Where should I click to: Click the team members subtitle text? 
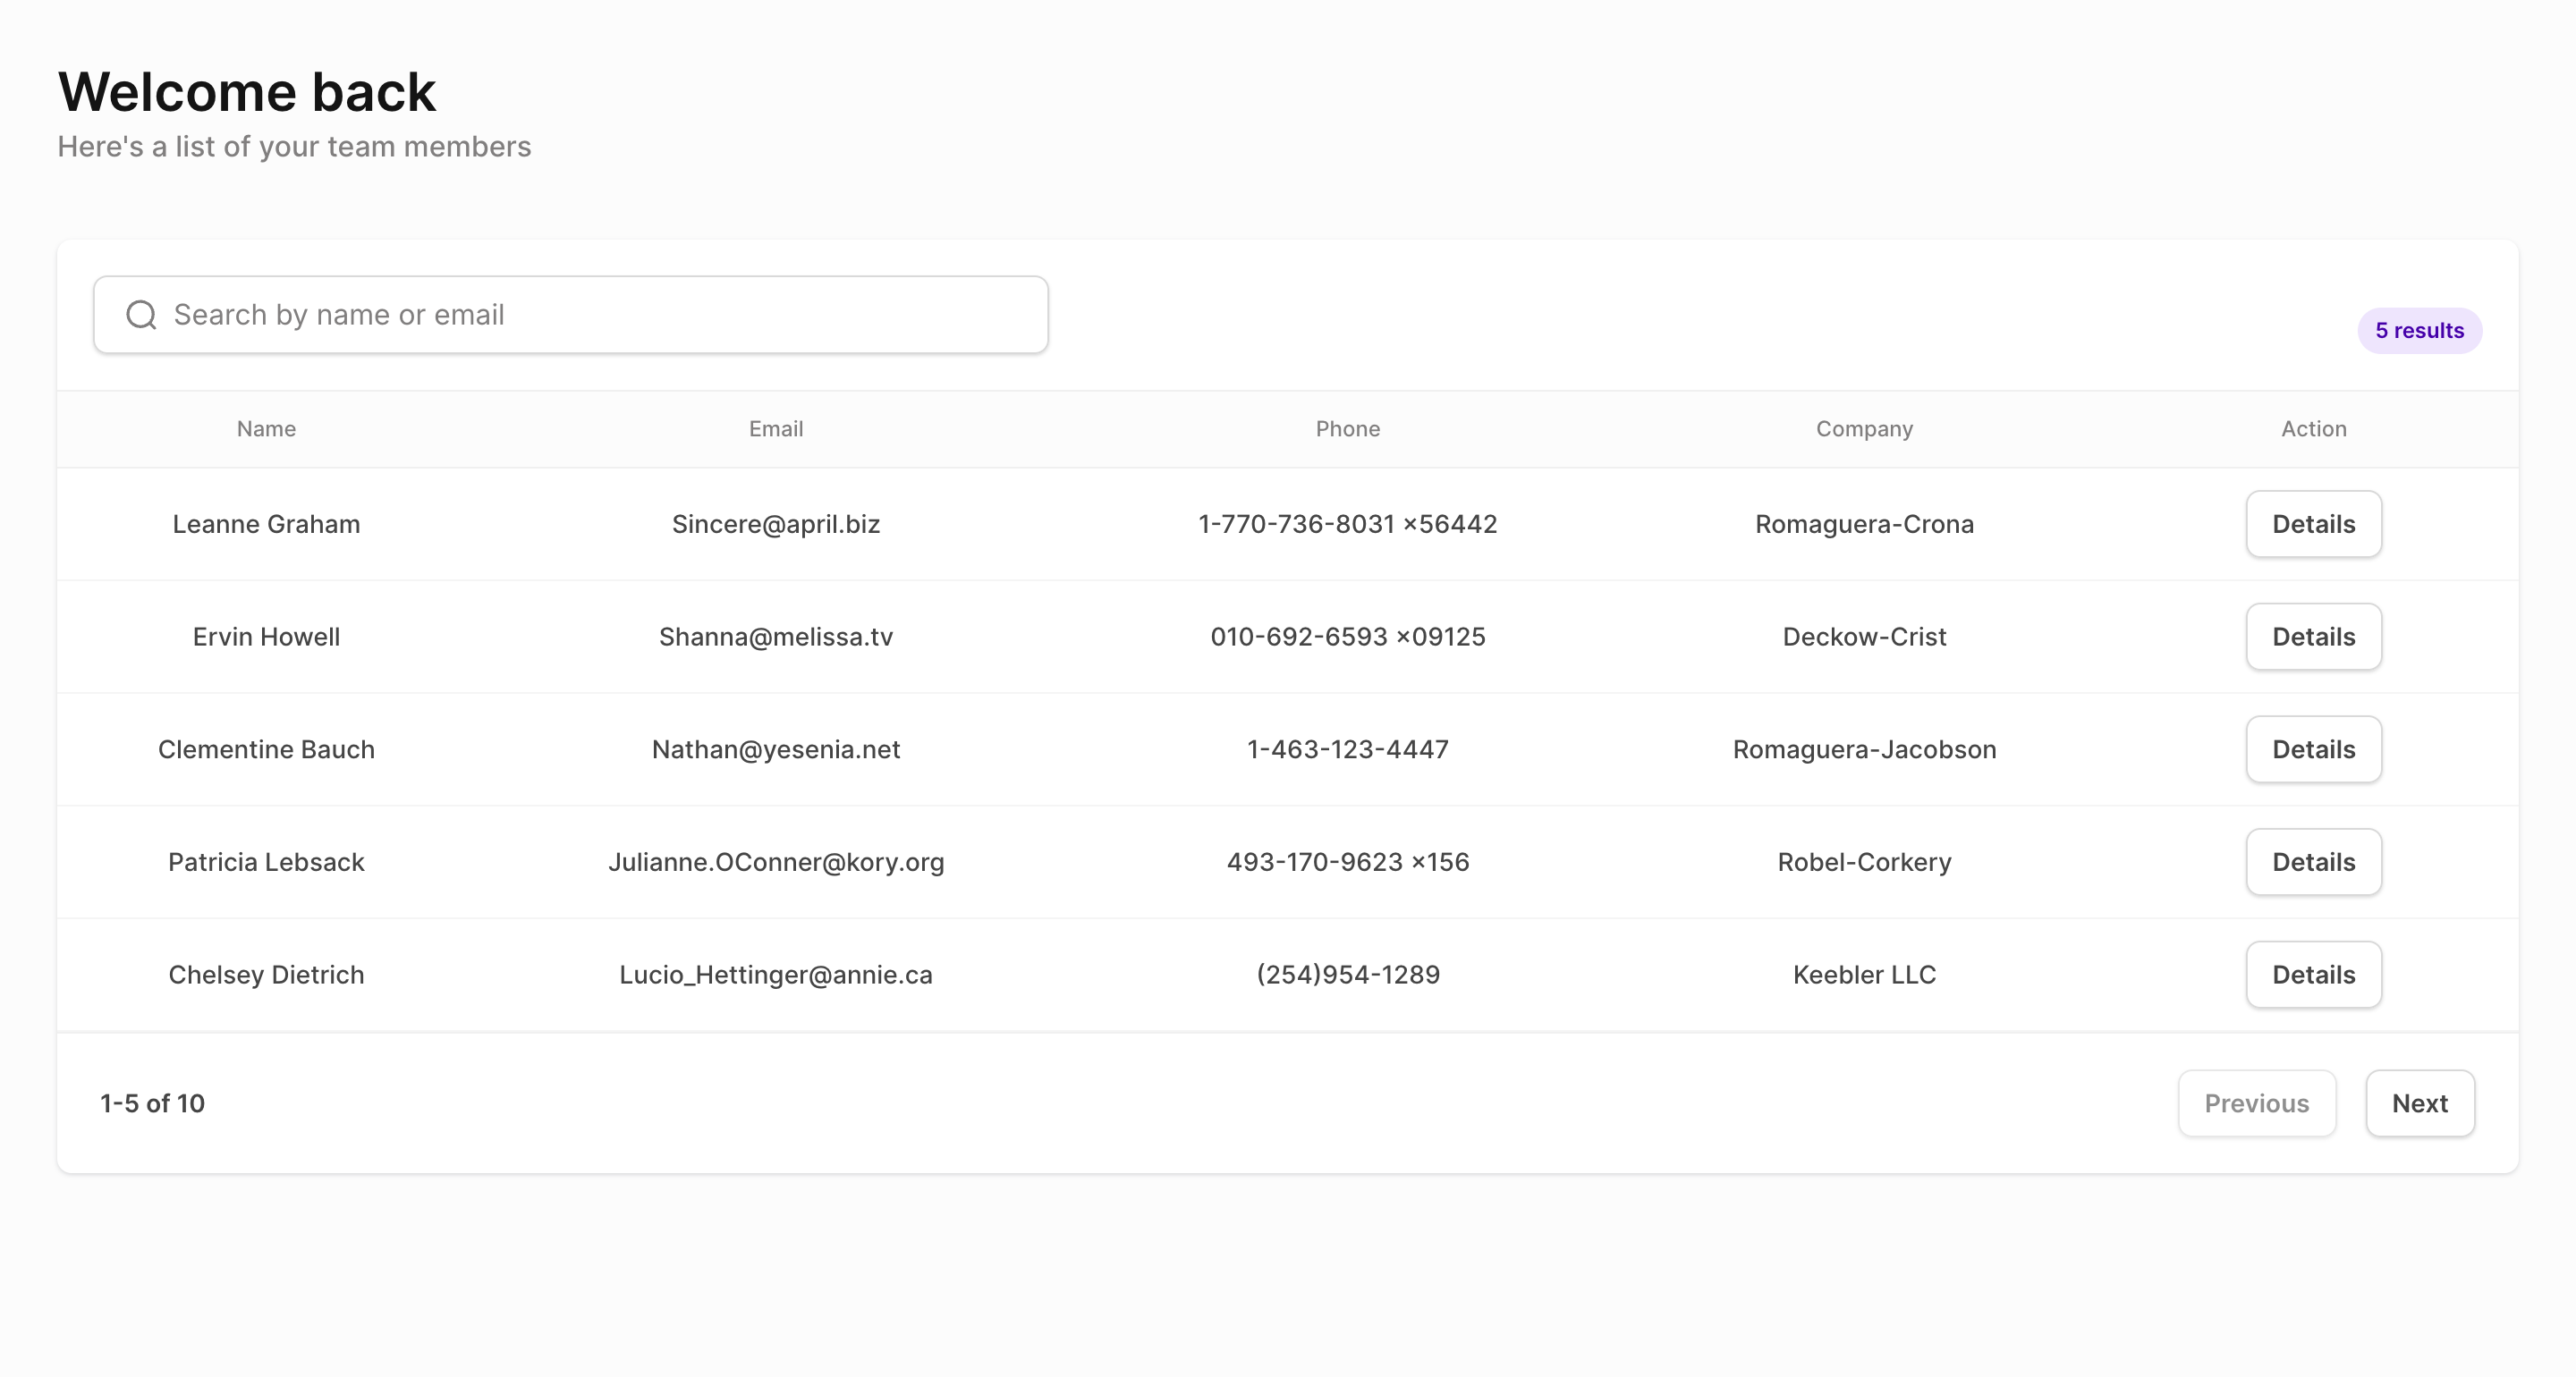pyautogui.click(x=294, y=147)
